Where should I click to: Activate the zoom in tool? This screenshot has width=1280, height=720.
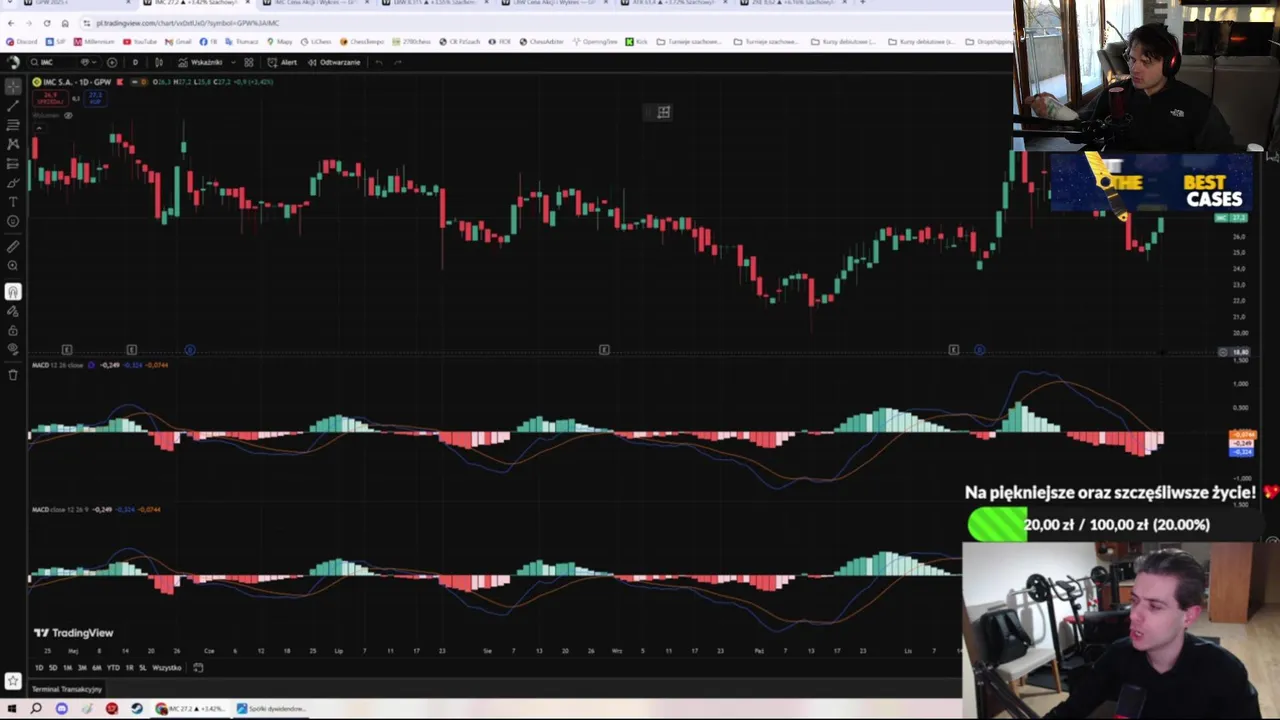tap(13, 266)
